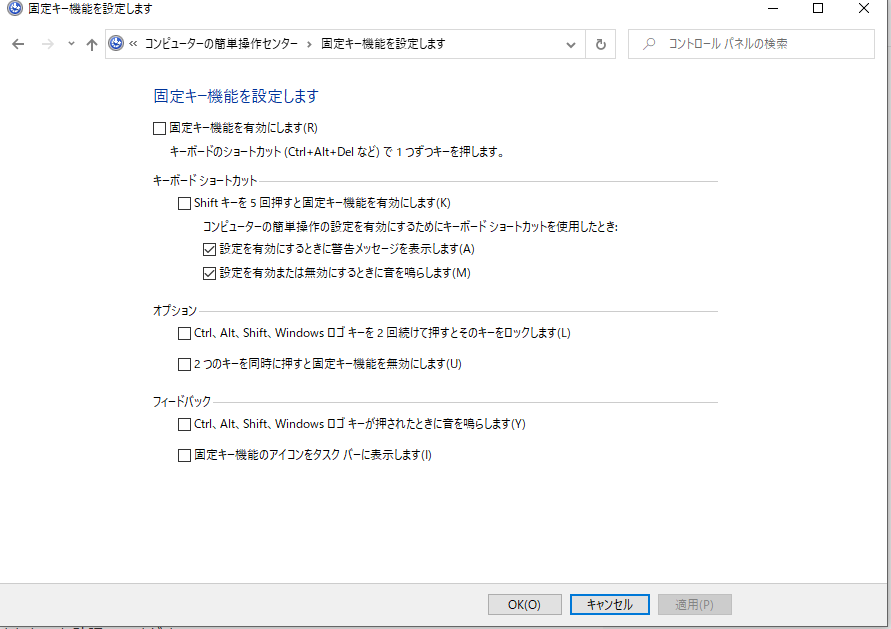Click the back navigation arrow
Screen dimensions: 891x629
17,44
